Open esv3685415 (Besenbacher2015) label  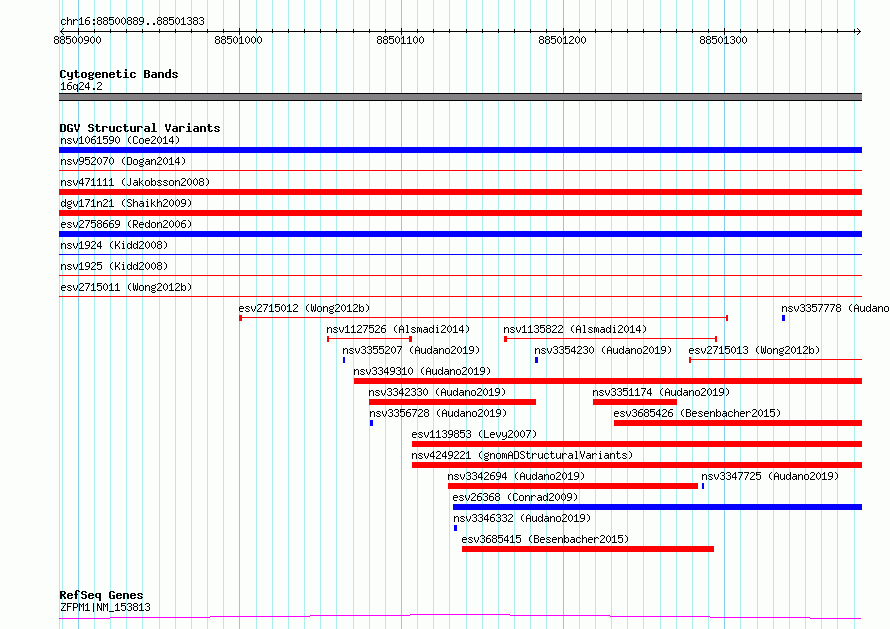[x=545, y=539]
